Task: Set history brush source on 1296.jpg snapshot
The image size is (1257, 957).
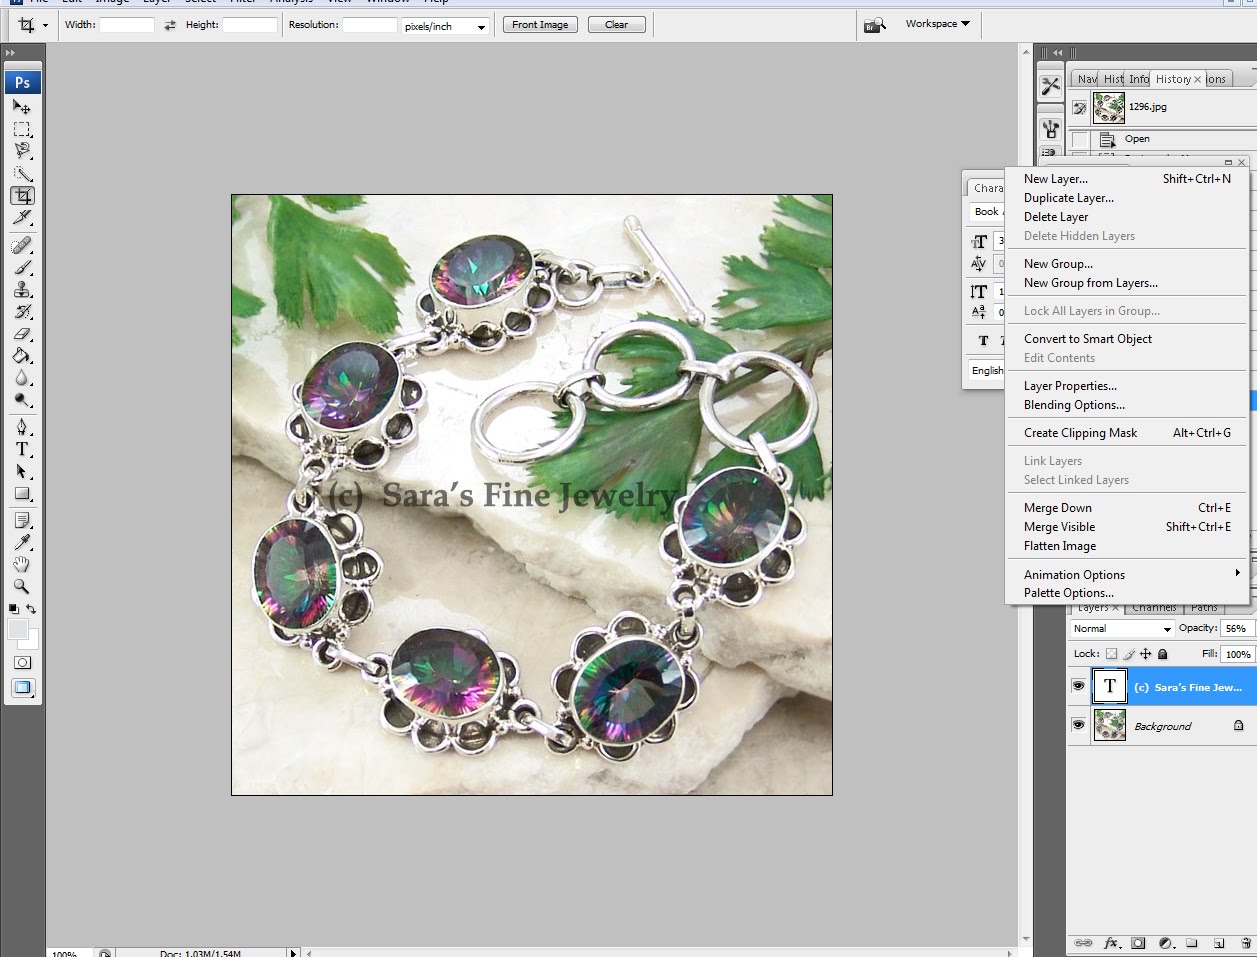Action: pos(1079,107)
